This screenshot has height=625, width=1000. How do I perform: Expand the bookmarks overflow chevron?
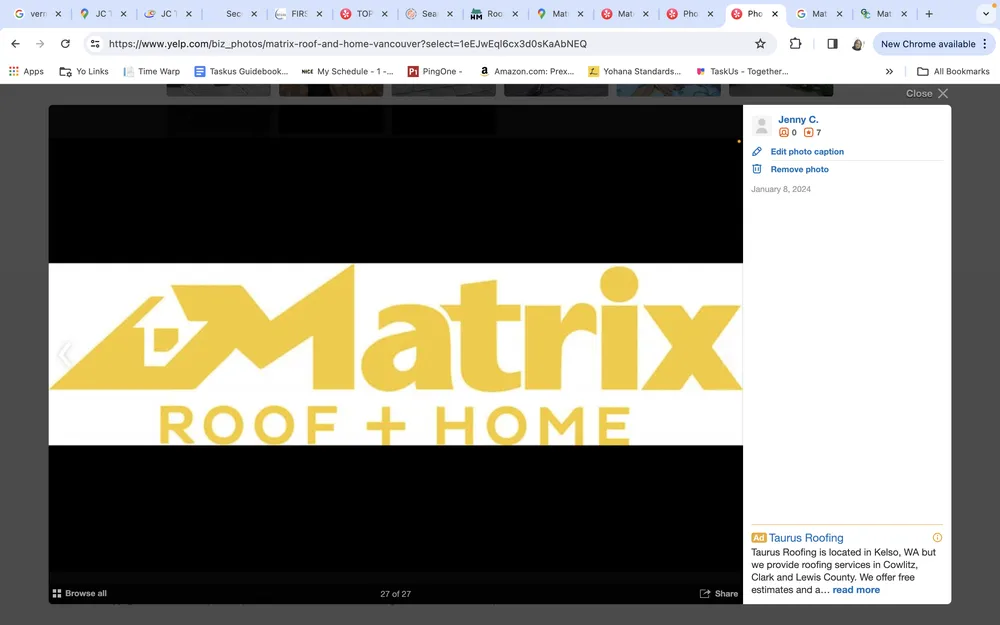890,71
